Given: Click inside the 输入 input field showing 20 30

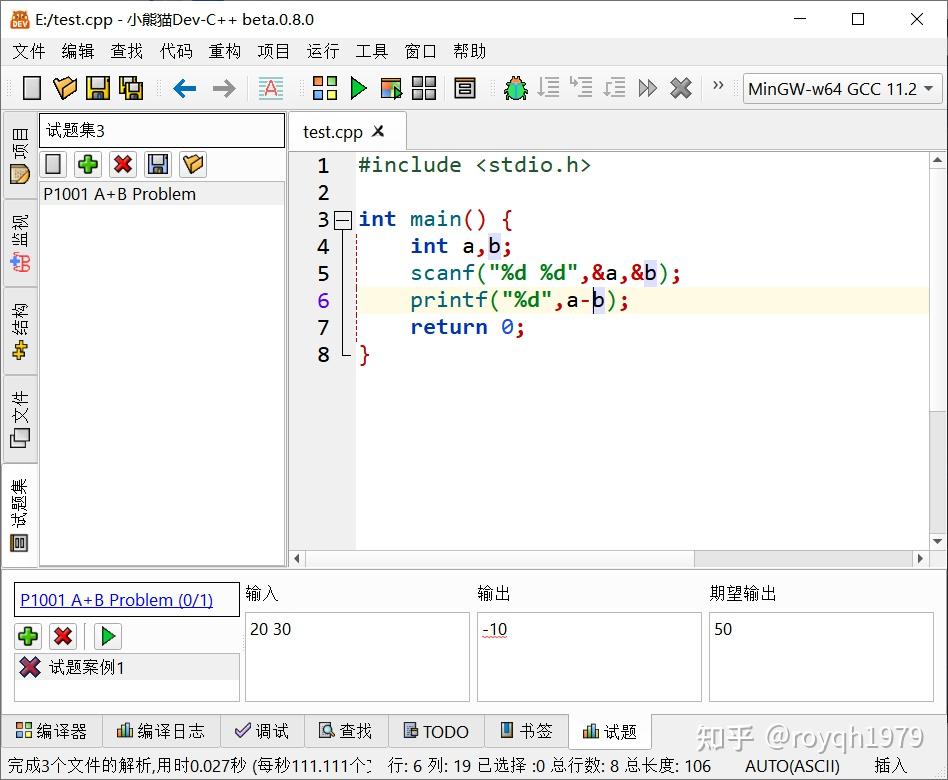Looking at the screenshot, I should pos(356,657).
